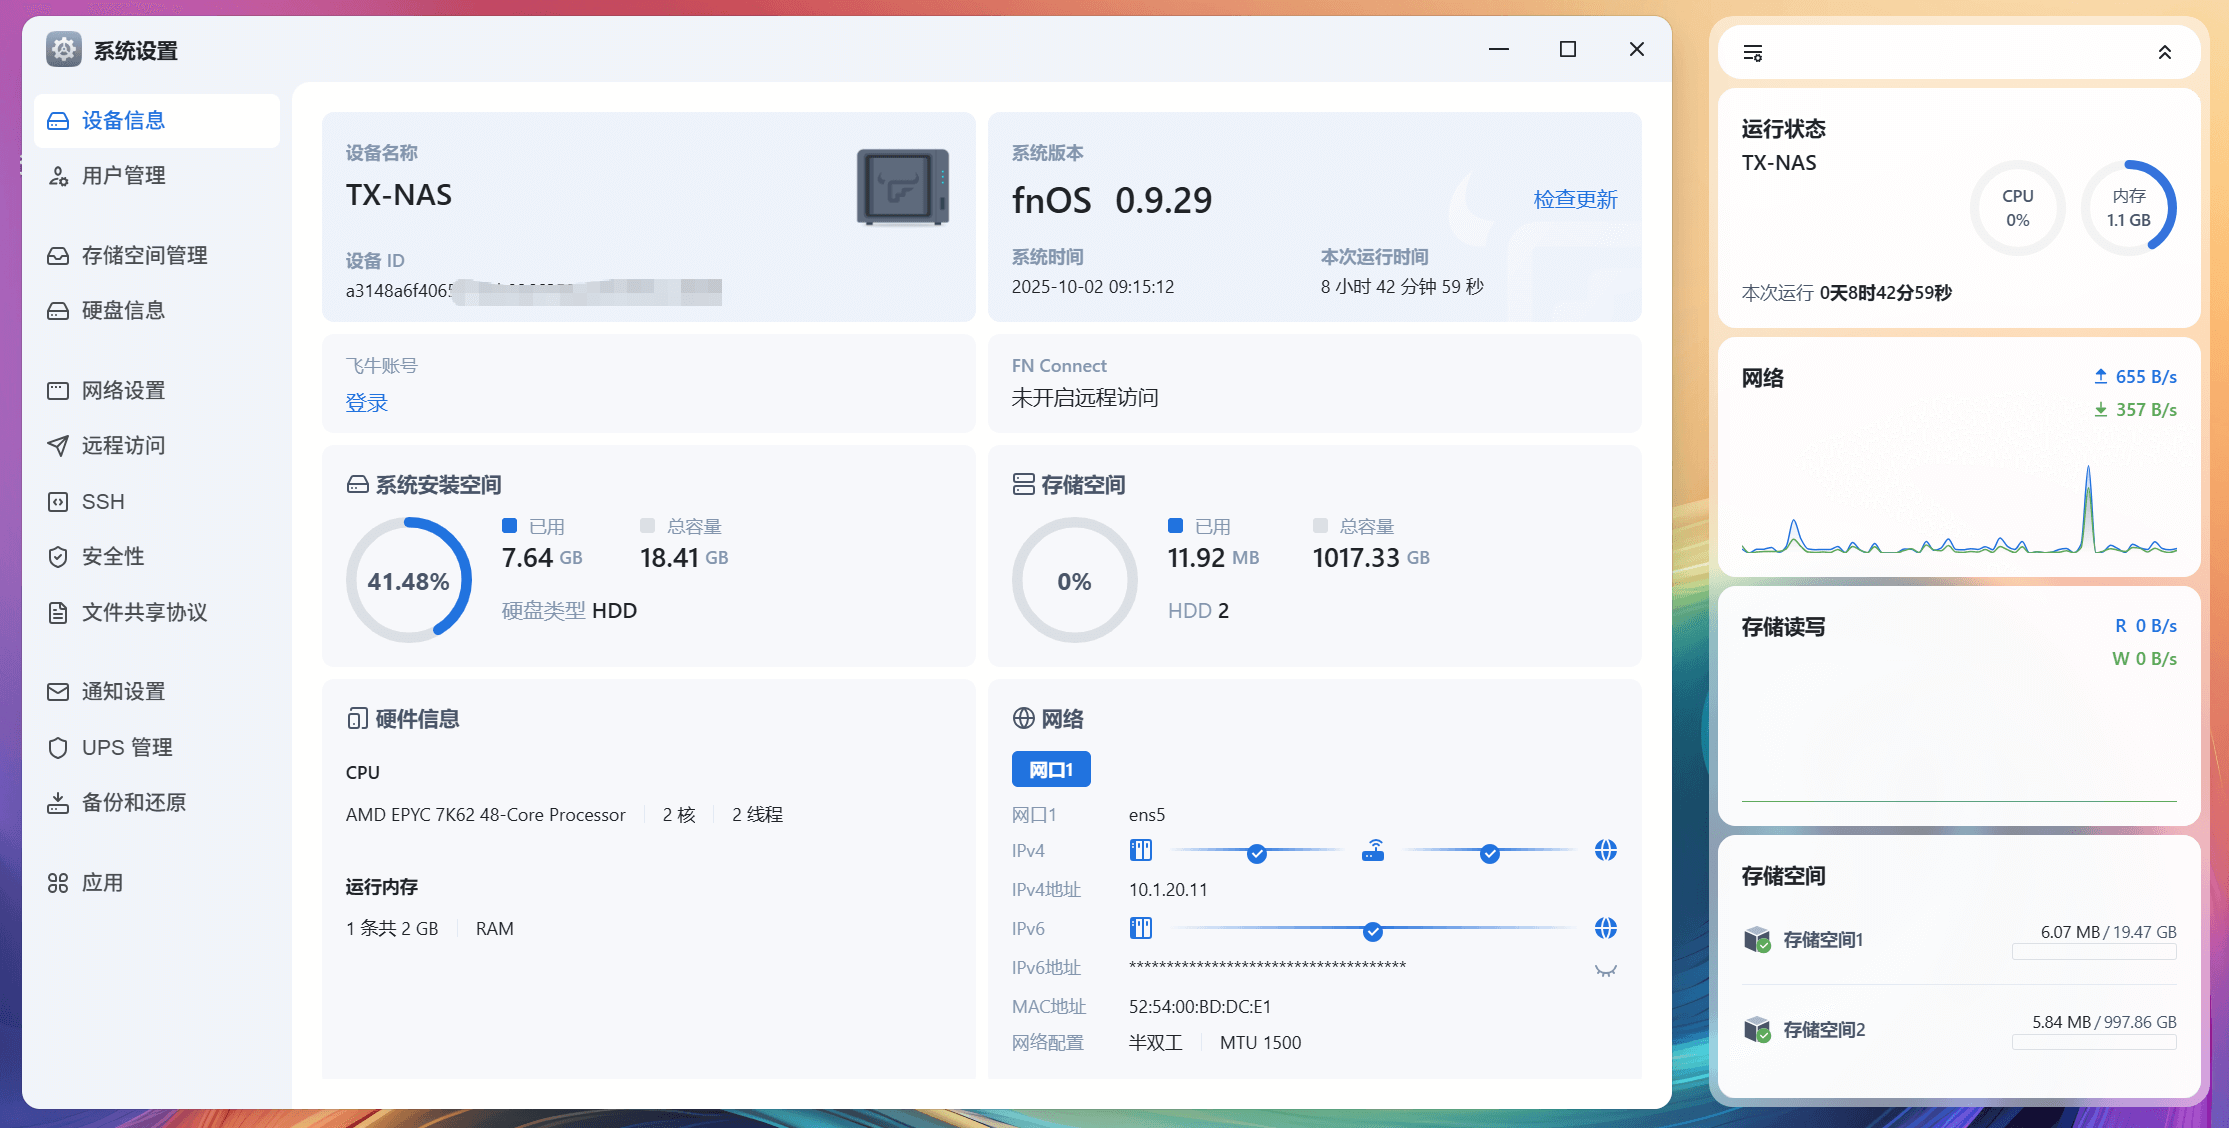Click the system settings gear icon
Screen dimensions: 2229x1128
pos(64,49)
